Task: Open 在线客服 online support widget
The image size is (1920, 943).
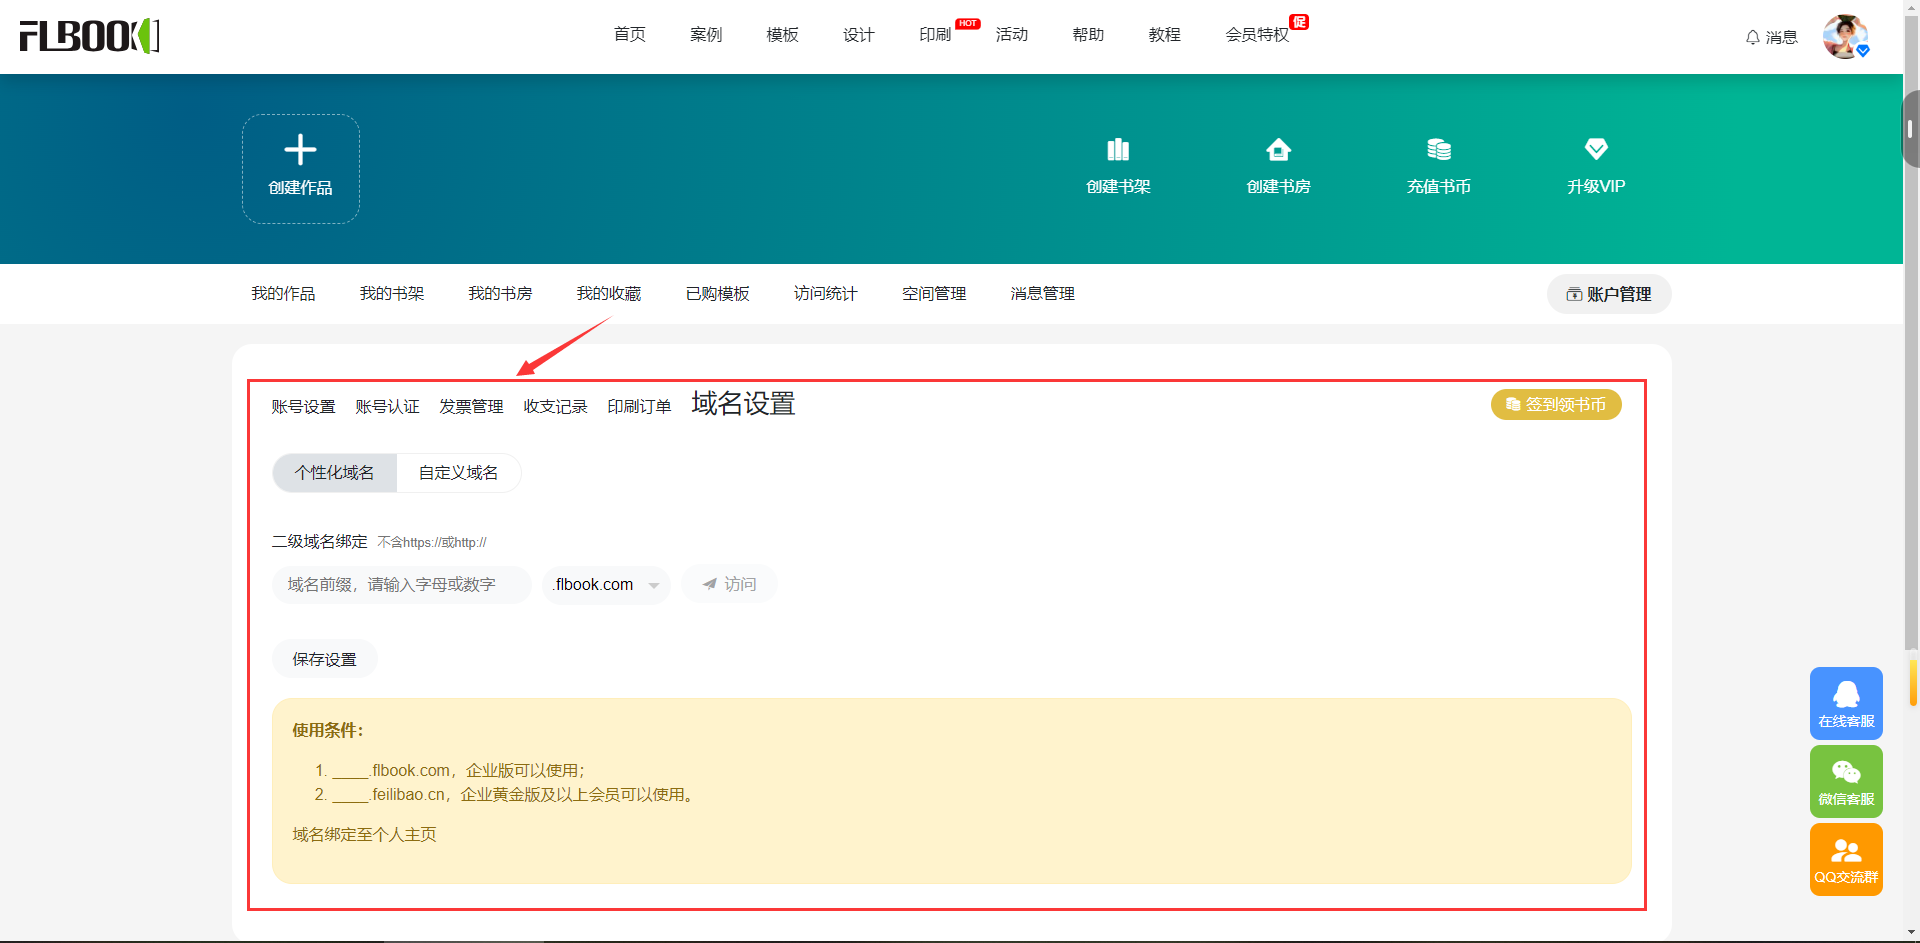Action: [x=1846, y=703]
